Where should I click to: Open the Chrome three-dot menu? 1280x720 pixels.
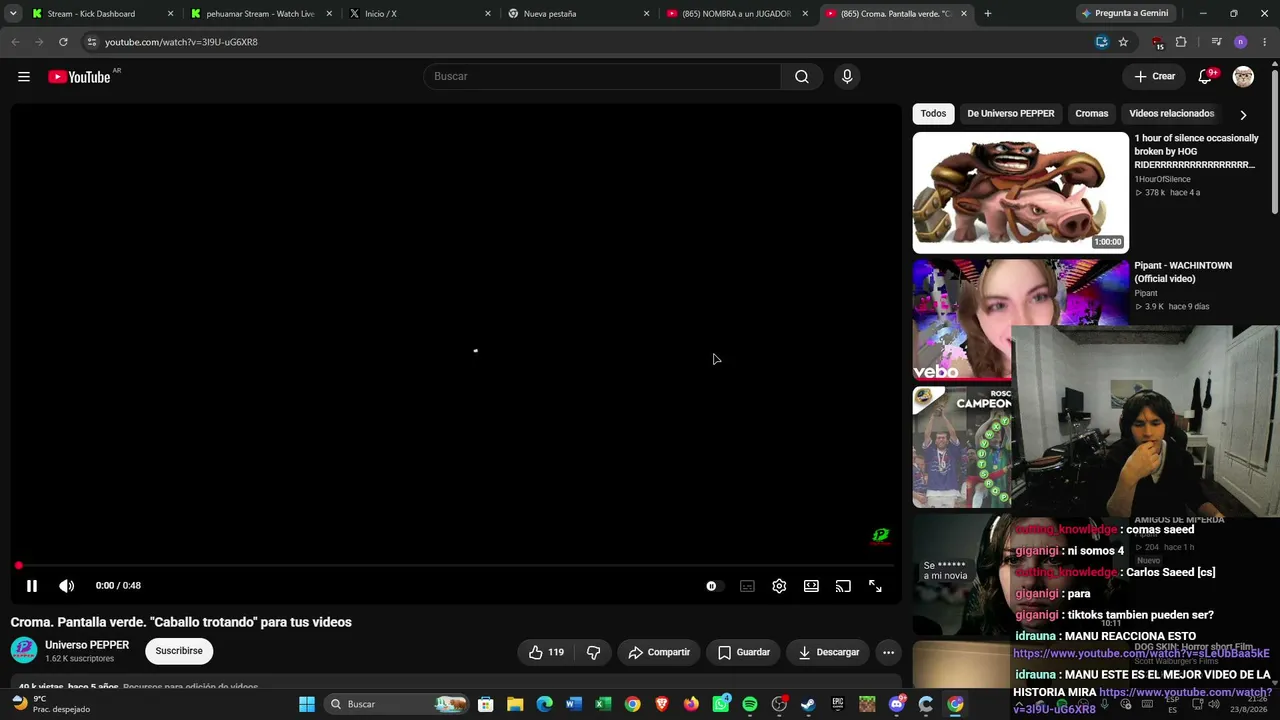pos(1265,42)
